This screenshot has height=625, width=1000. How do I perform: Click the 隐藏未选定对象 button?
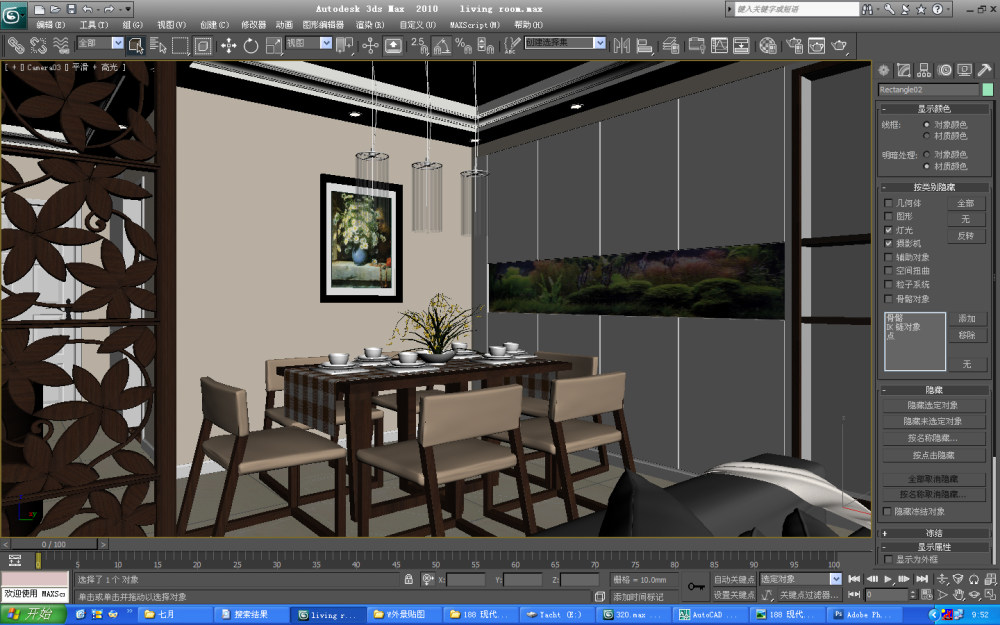coord(934,422)
